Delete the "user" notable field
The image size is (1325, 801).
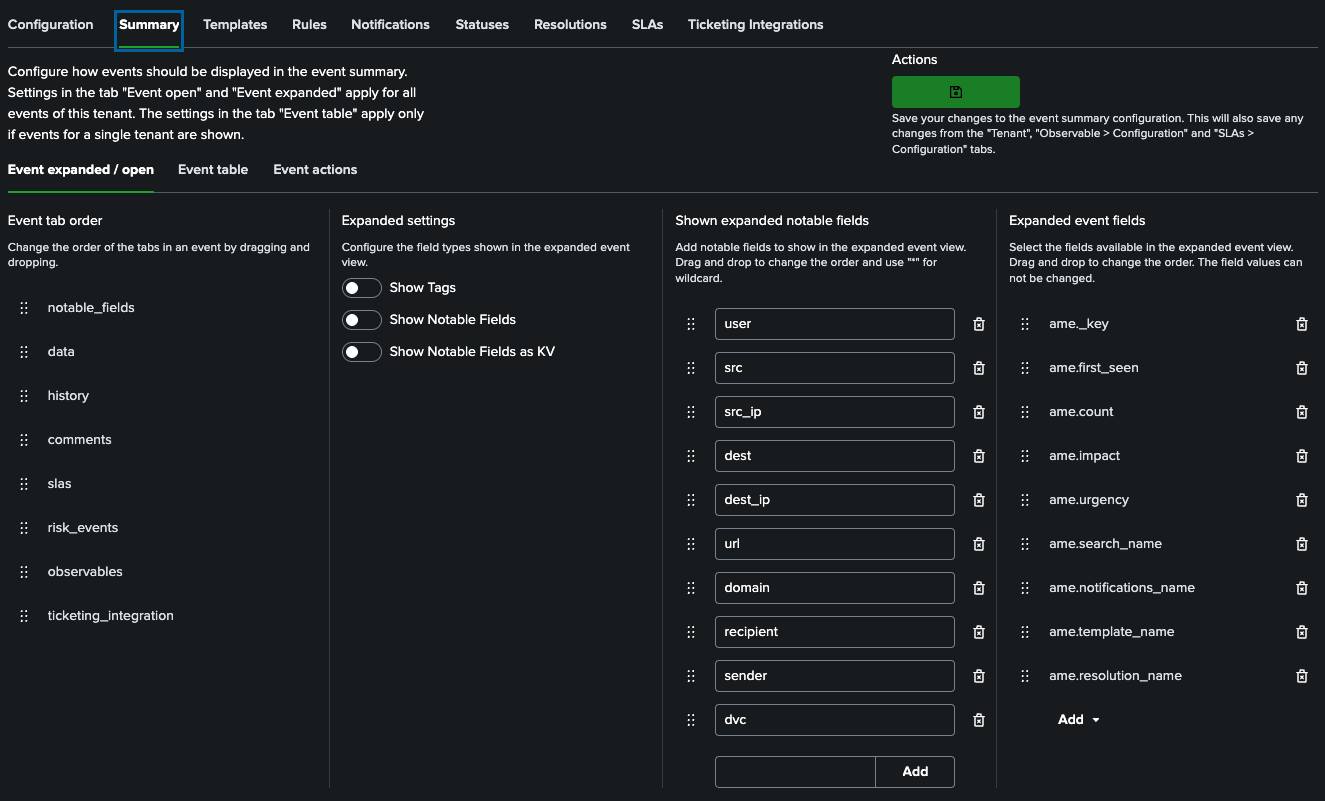pyautogui.click(x=978, y=324)
